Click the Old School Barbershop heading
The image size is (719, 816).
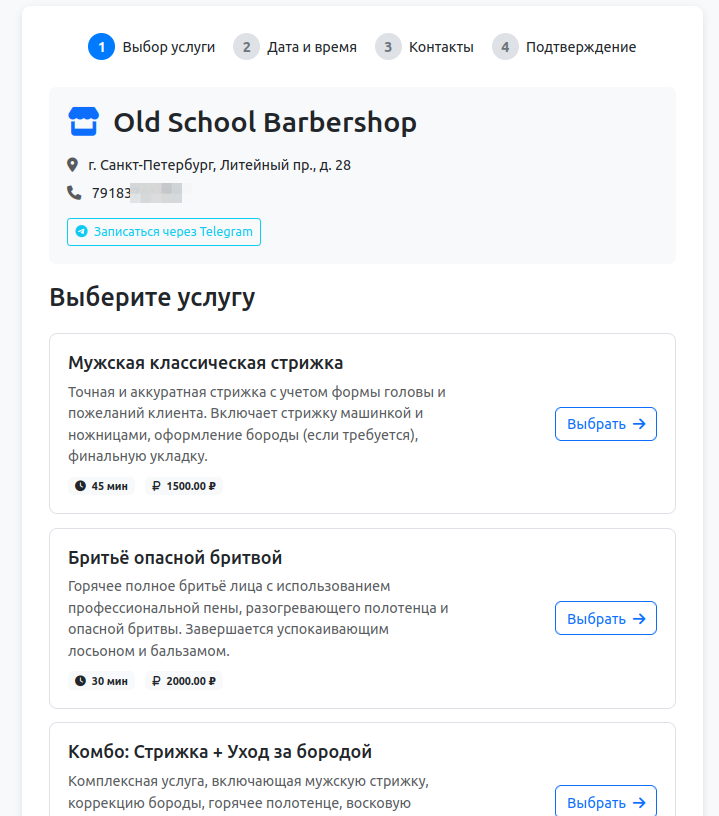(x=265, y=122)
